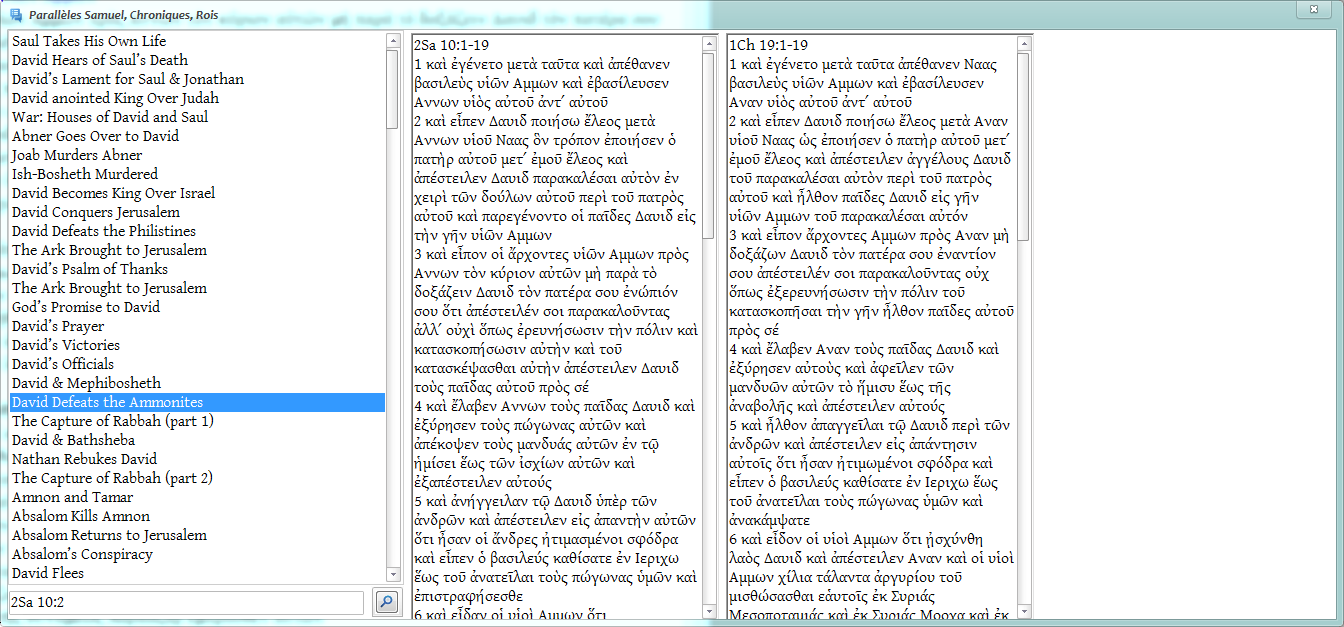This screenshot has height=627, width=1344.
Task: Click the passage list scroll down arrow
Action: [x=393, y=575]
